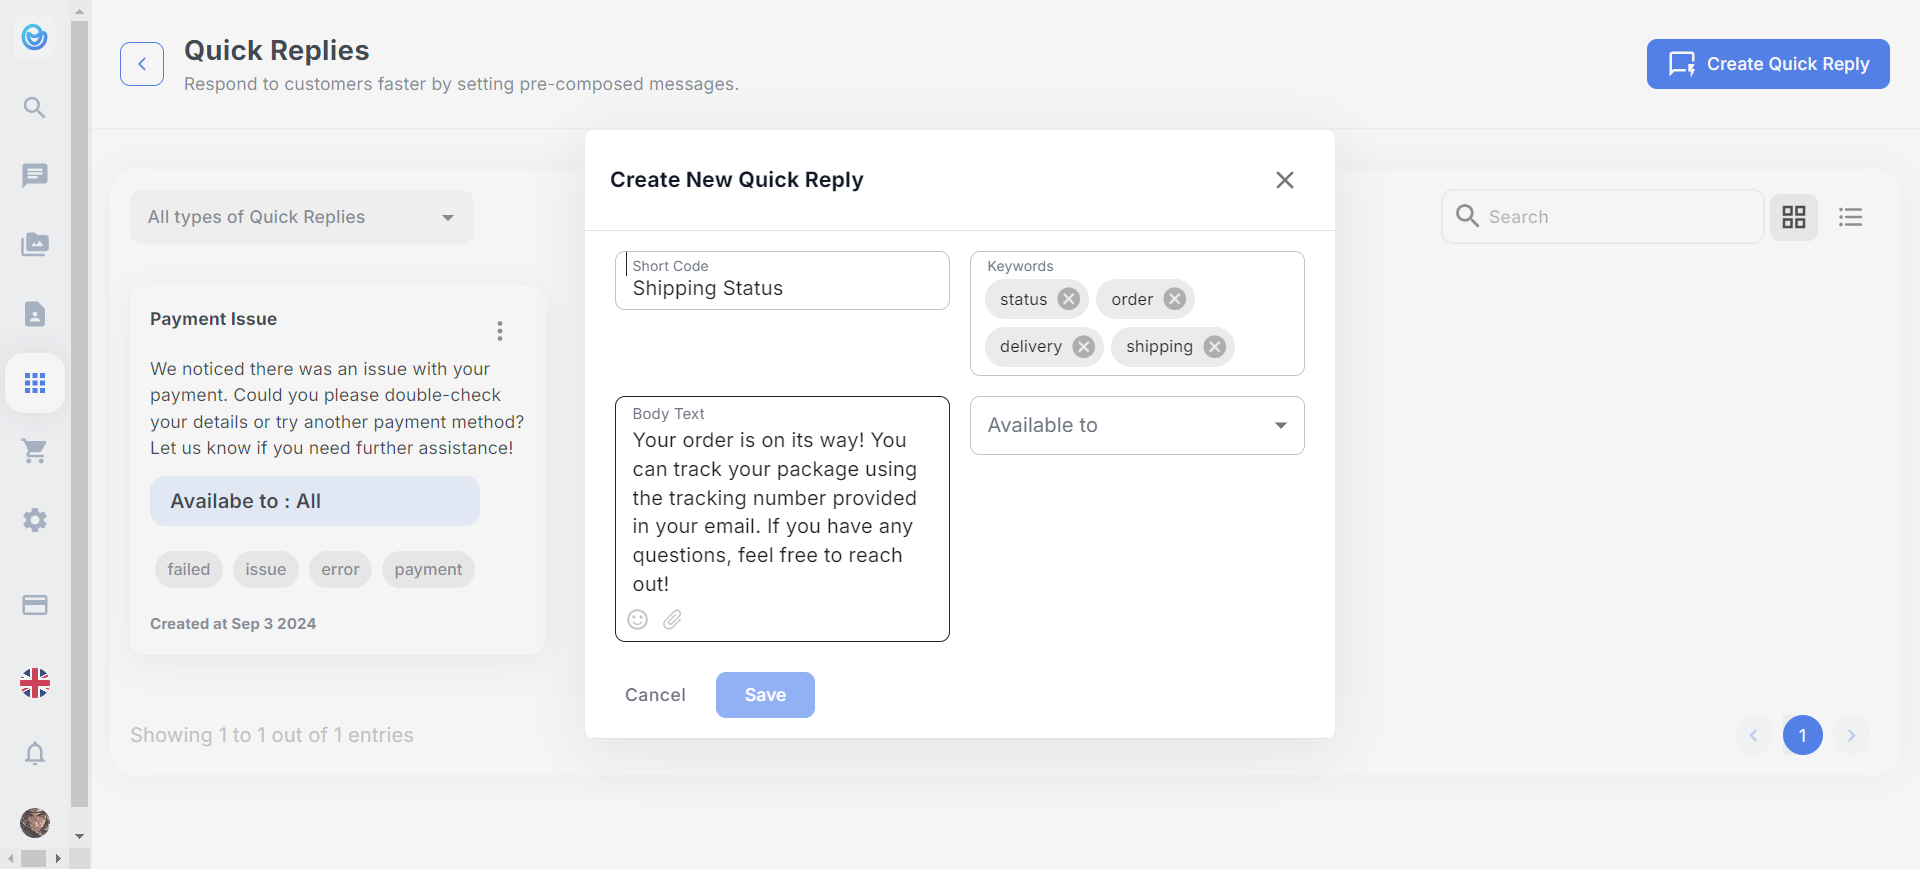The width and height of the screenshot is (1920, 869).
Task: Switch to grid view layout
Action: 1794,217
